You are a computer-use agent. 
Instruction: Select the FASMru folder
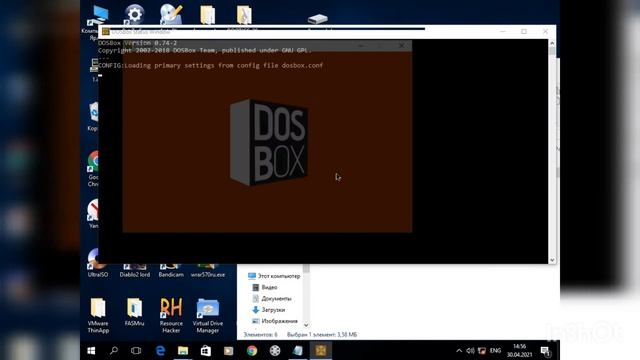(134, 312)
